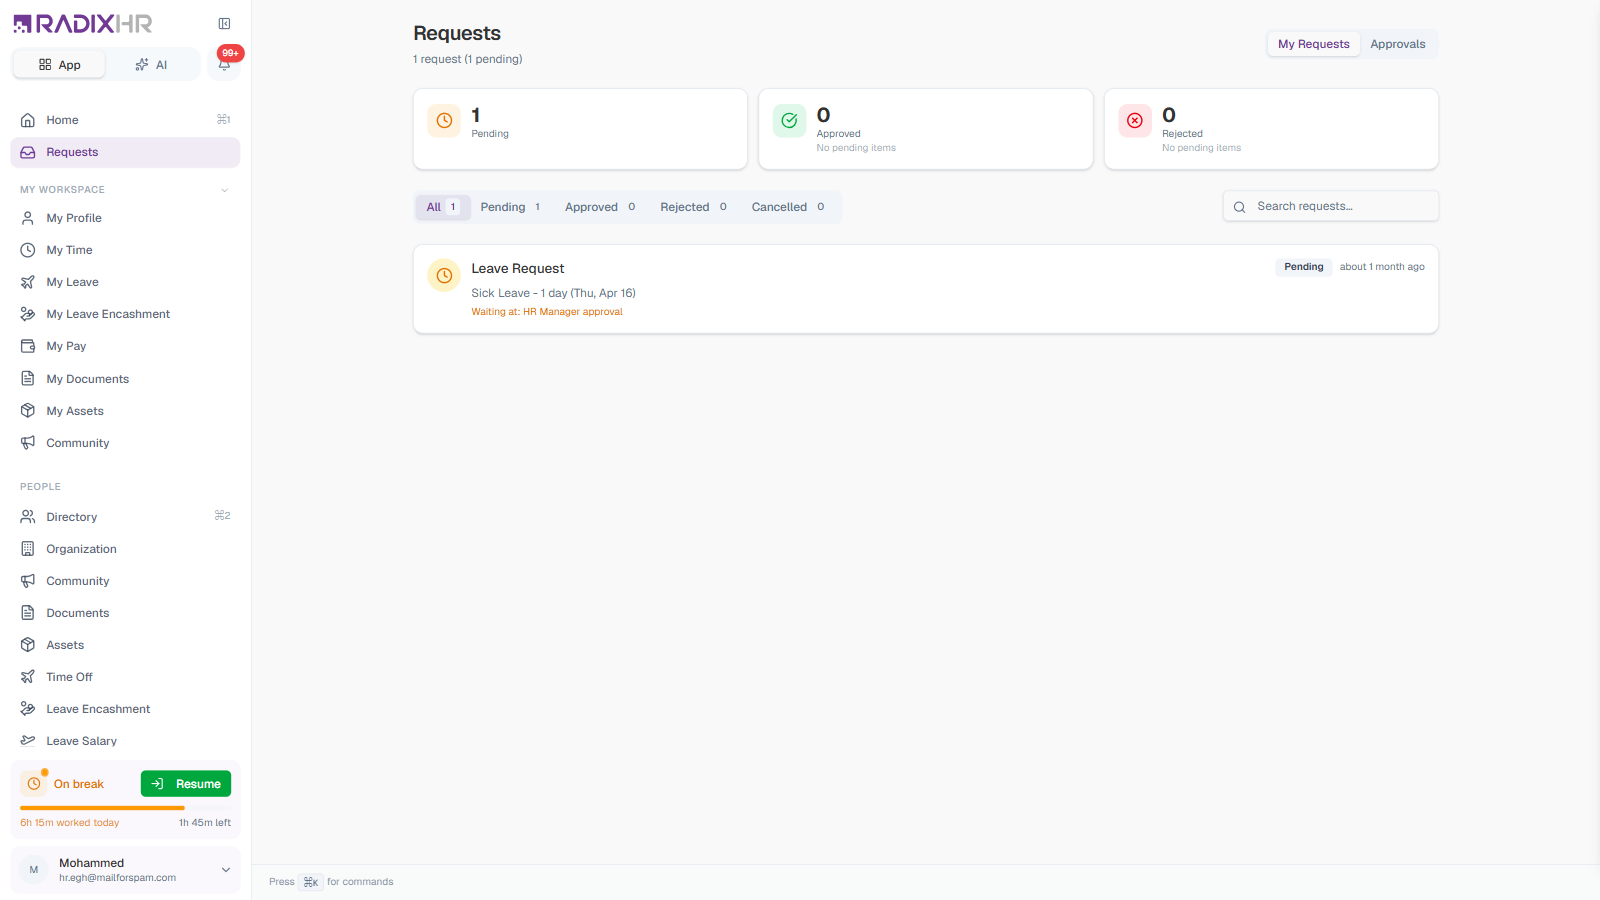Click the My Profile person icon
1600x900 pixels.
(x=28, y=218)
